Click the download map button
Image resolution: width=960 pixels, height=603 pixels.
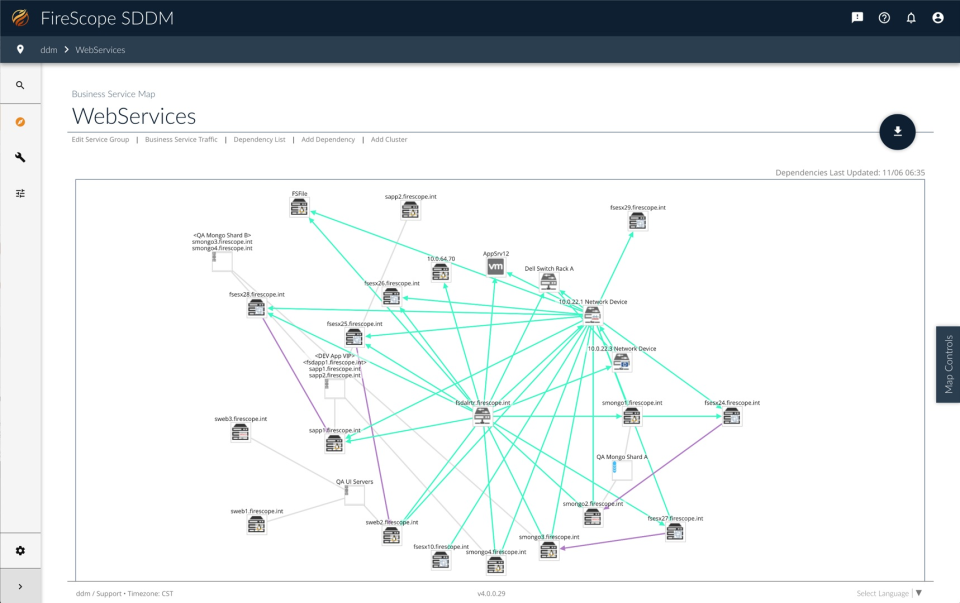898,132
